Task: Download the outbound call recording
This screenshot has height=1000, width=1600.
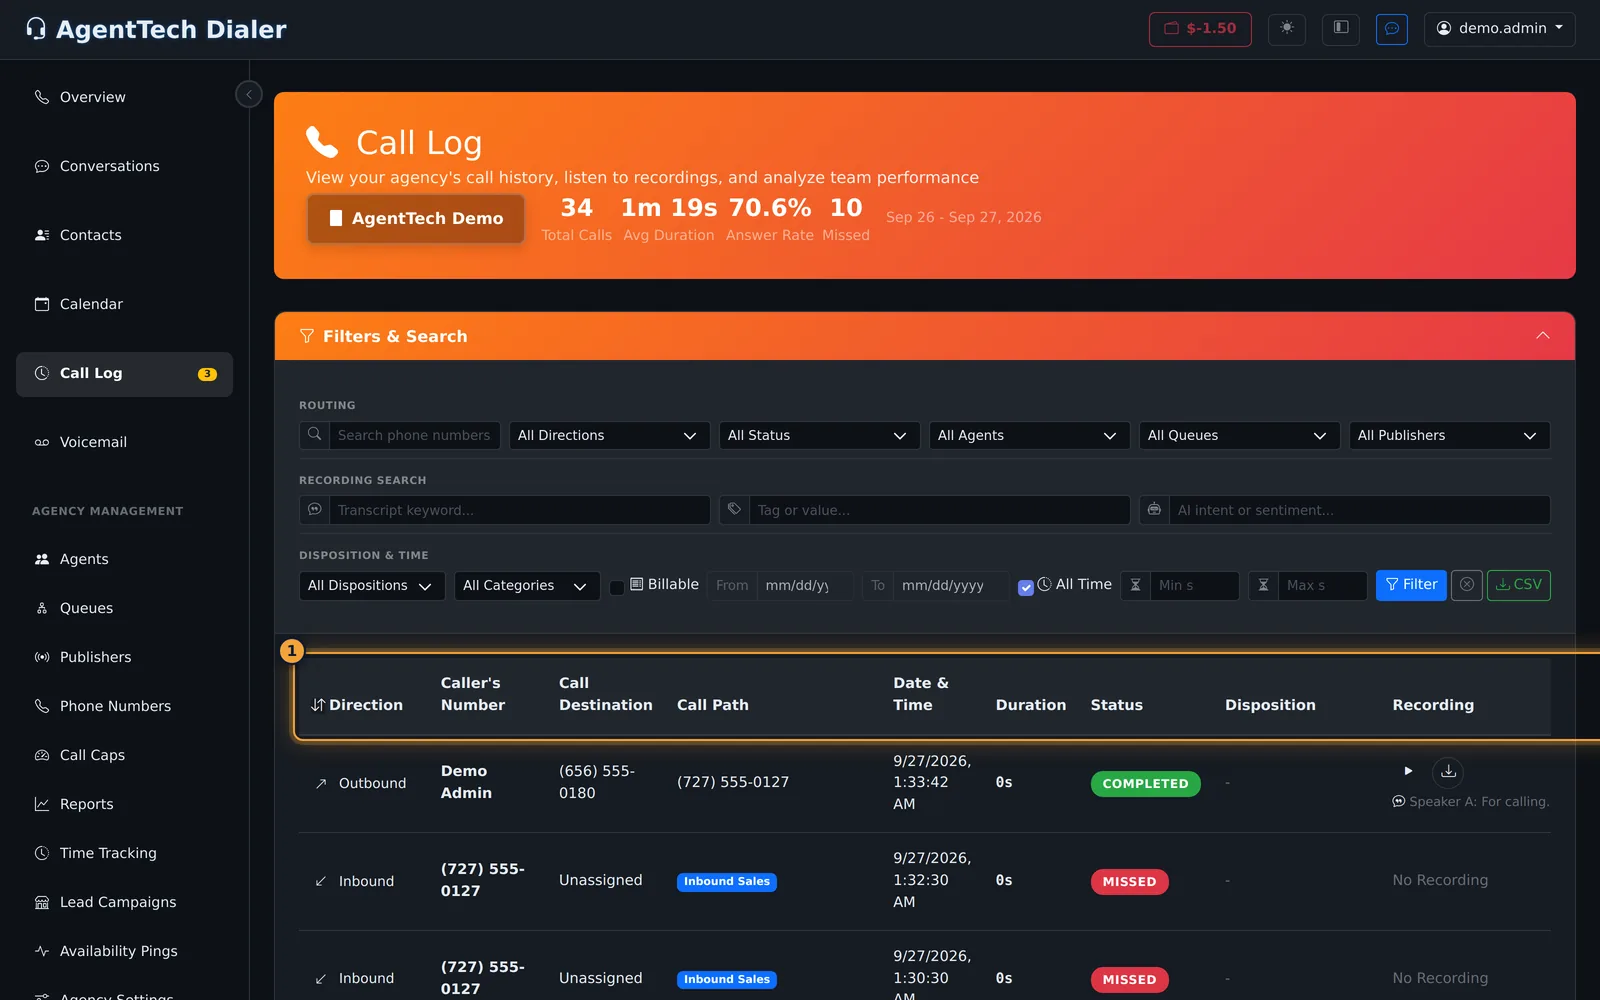Action: pos(1448,771)
